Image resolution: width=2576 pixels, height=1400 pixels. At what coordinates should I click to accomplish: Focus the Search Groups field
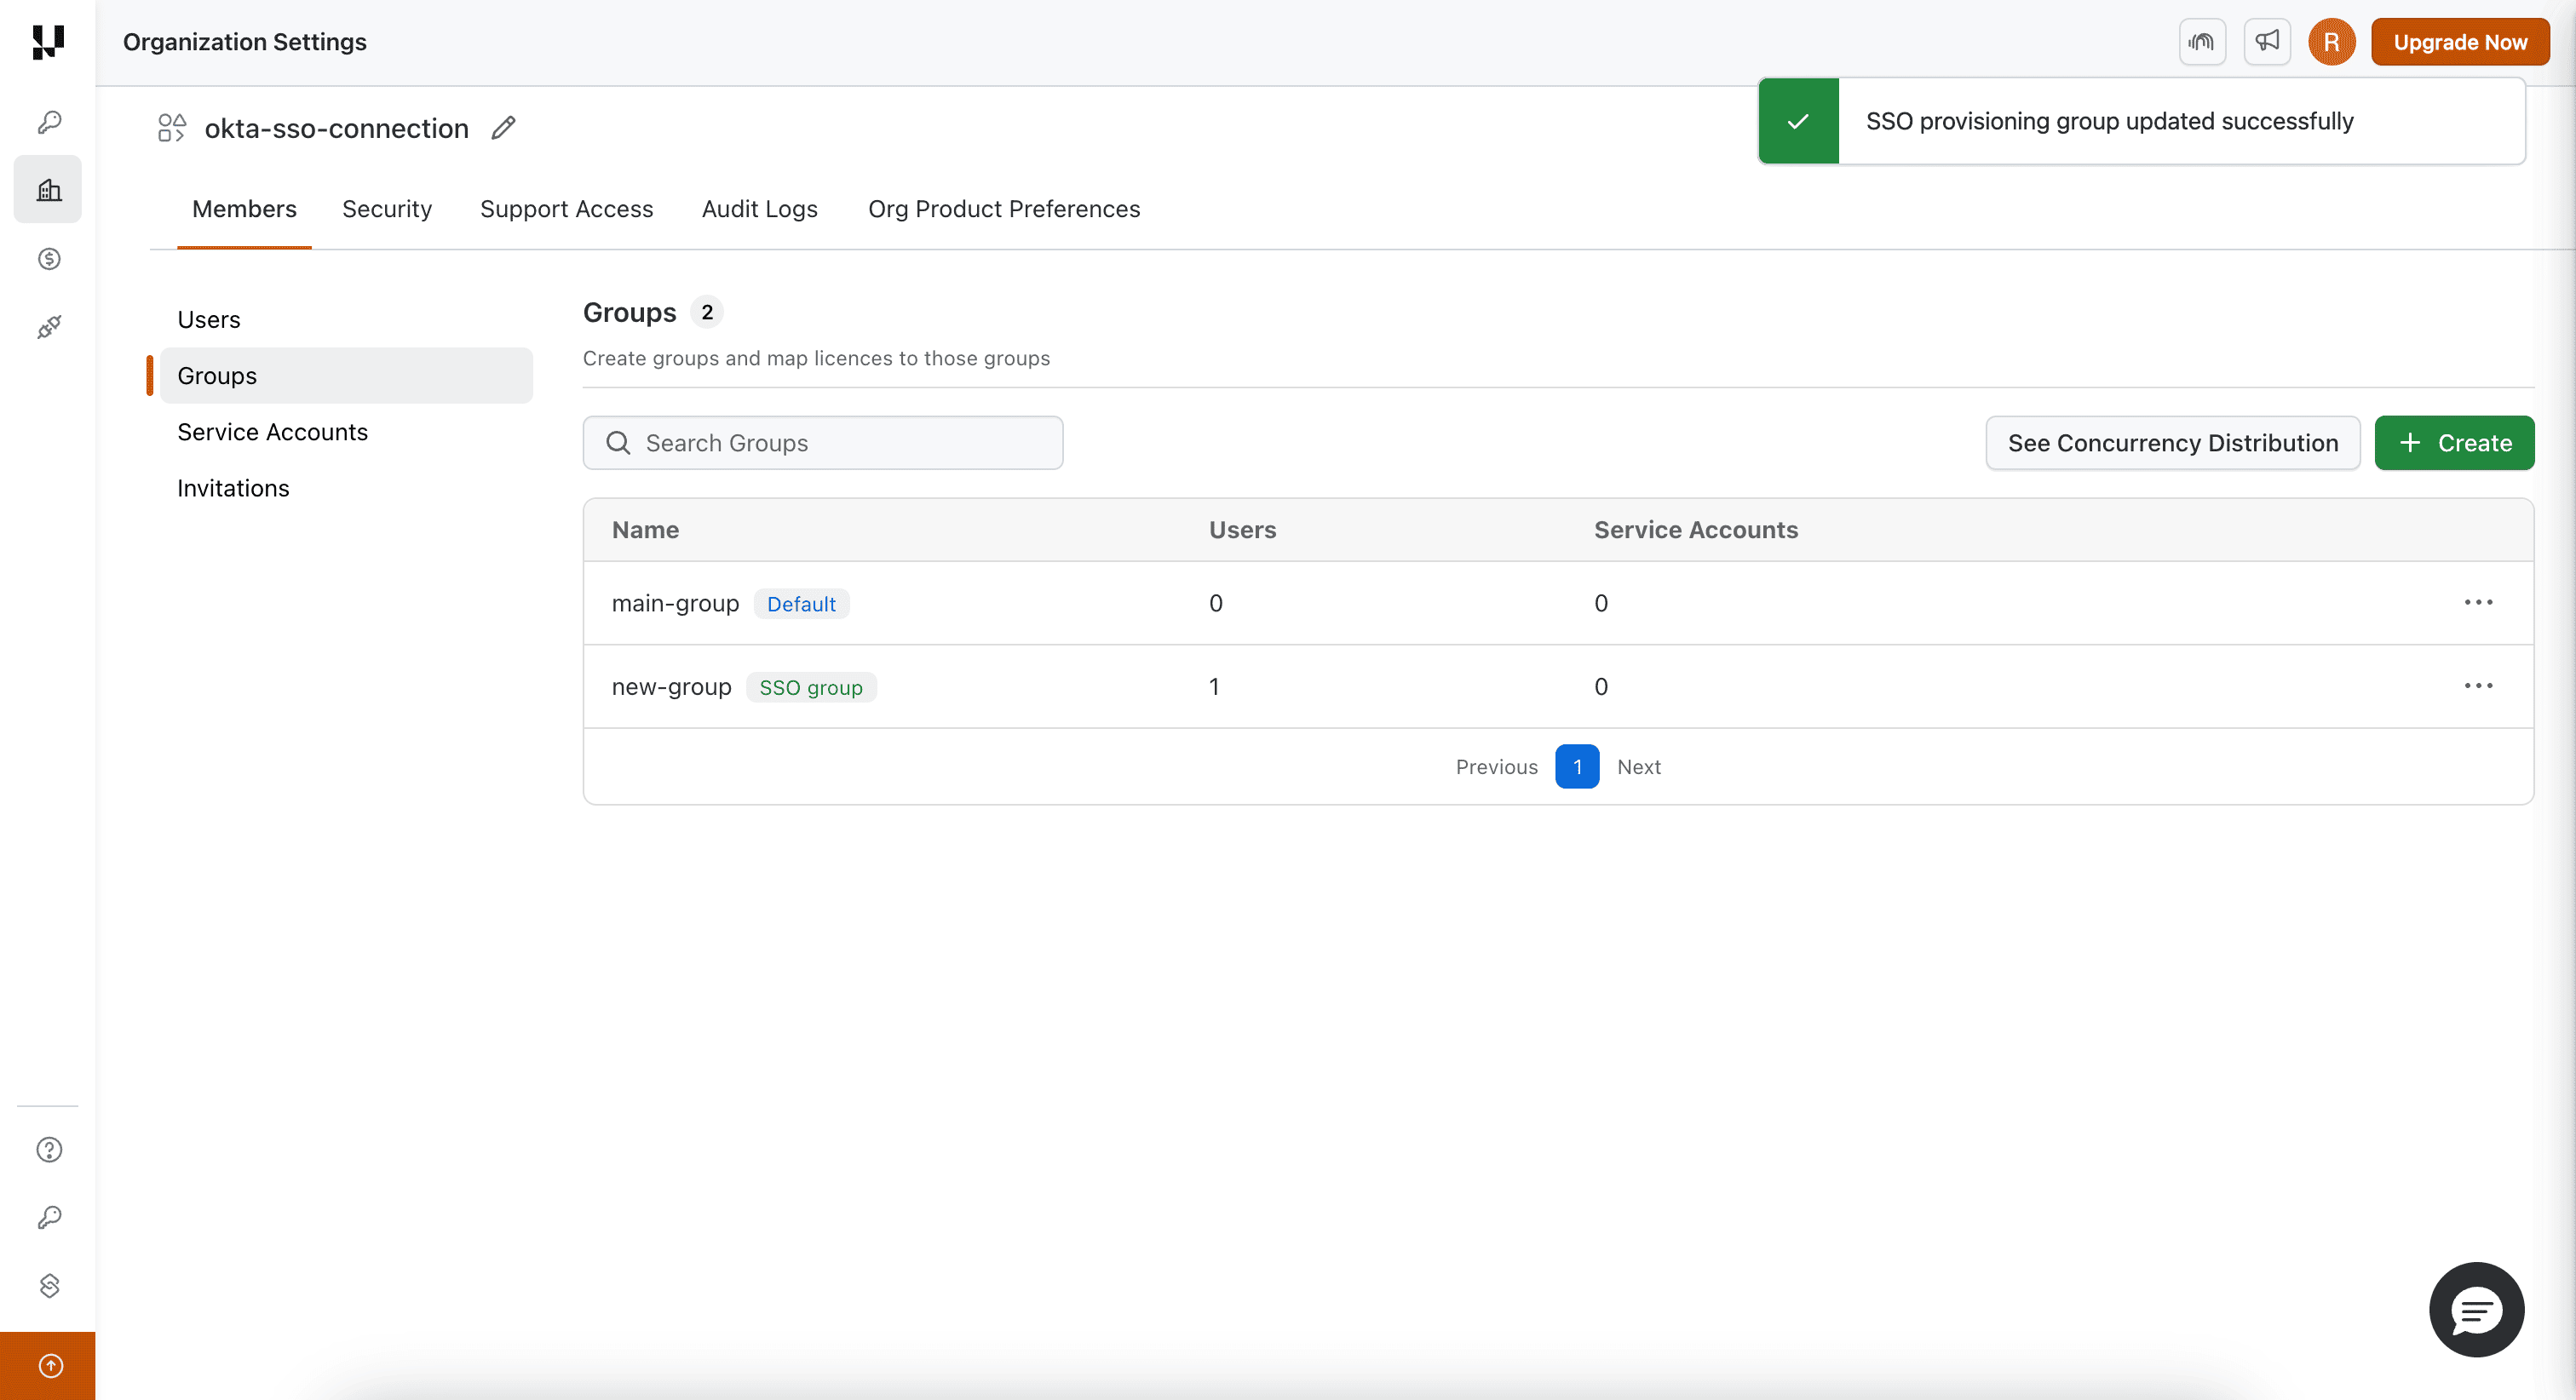(823, 443)
